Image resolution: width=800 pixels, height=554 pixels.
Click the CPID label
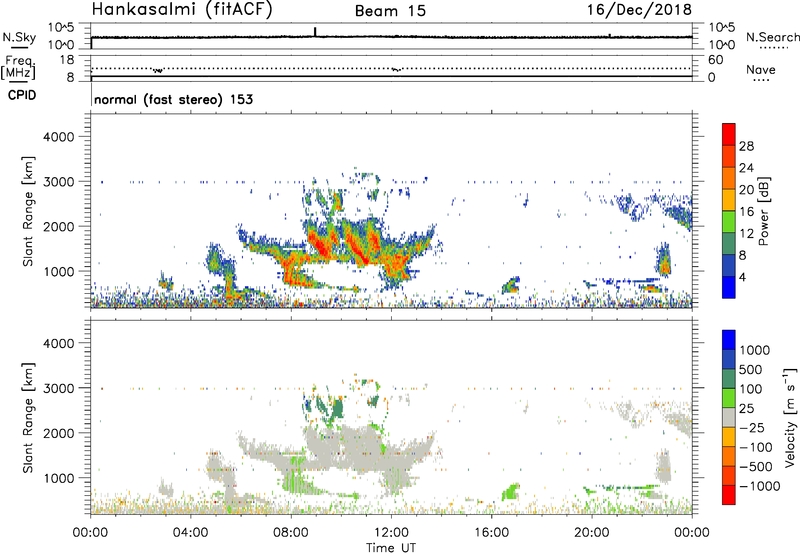pos(22,95)
